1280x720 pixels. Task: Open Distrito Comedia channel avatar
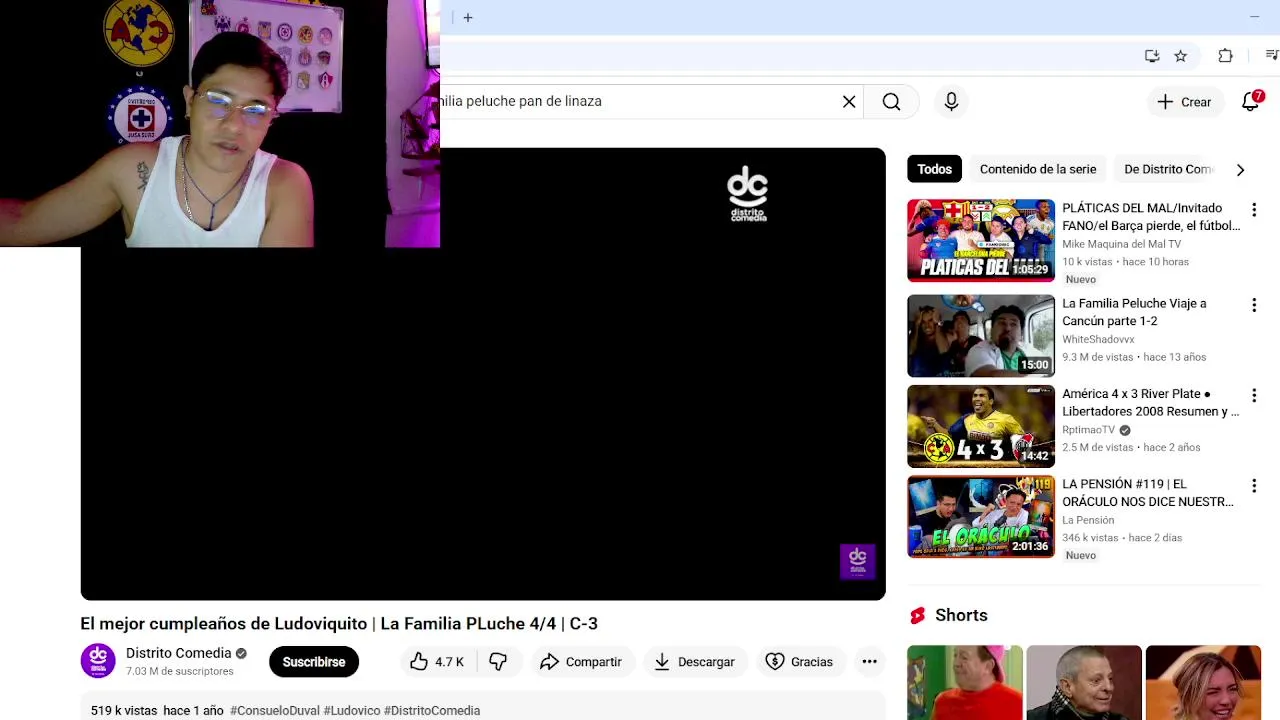pyautogui.click(x=98, y=661)
